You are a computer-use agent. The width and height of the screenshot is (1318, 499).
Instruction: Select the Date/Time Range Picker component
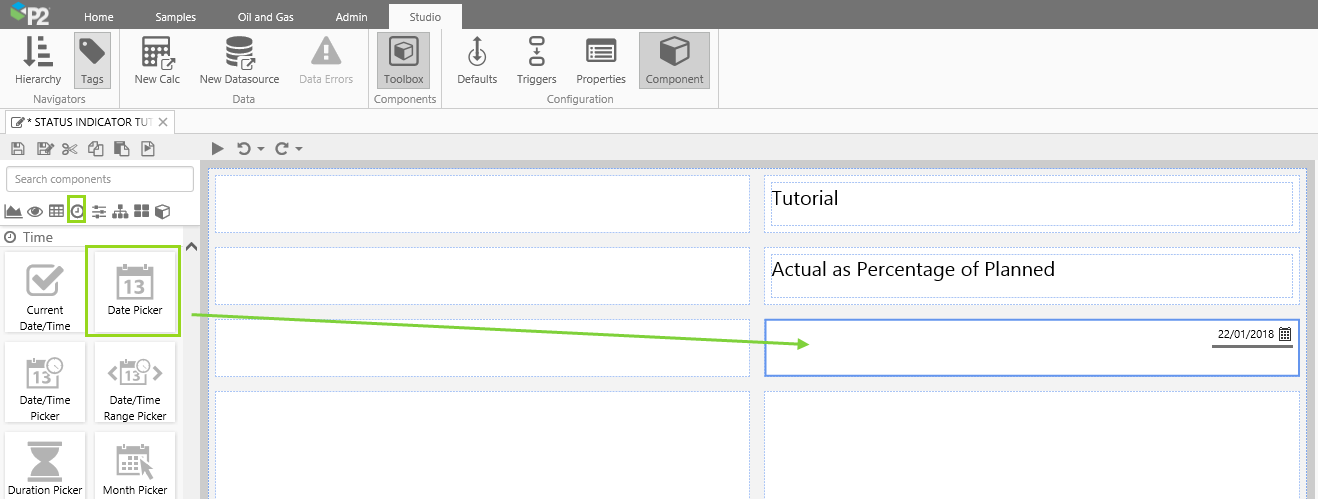click(135, 382)
